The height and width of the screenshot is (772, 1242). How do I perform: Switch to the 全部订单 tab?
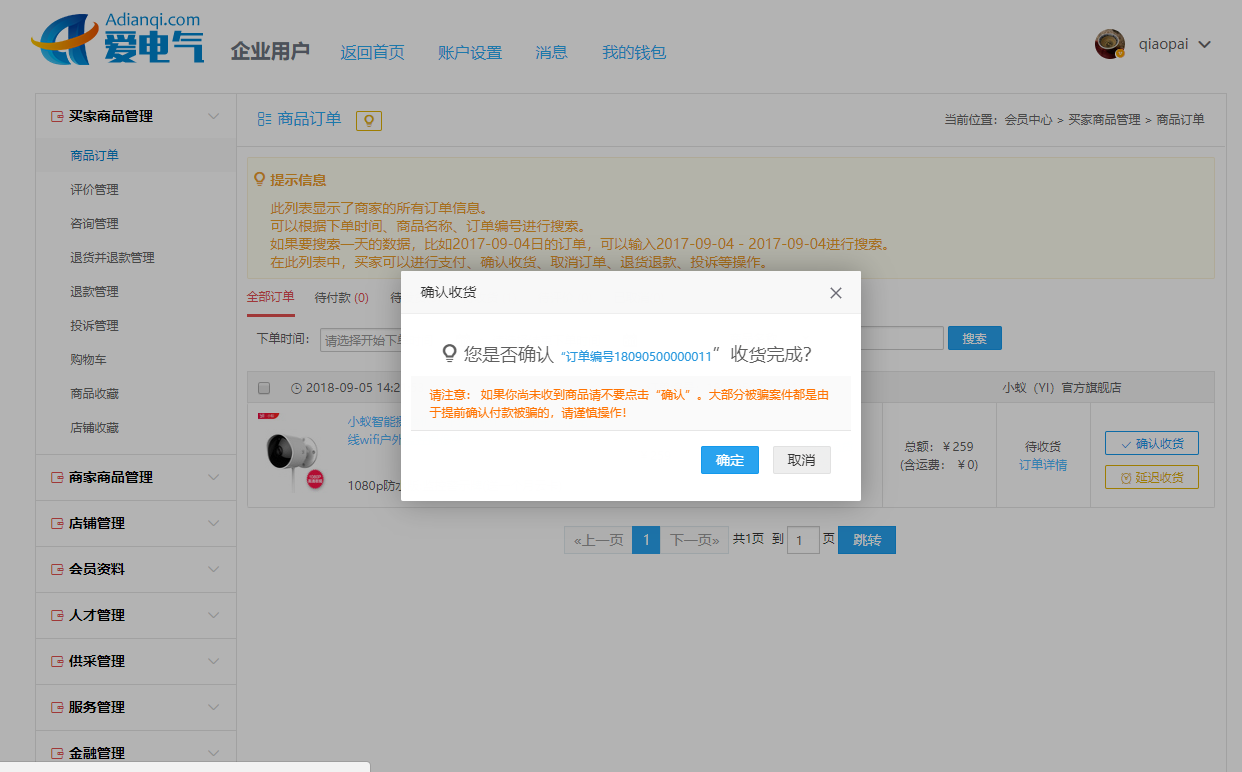pos(270,297)
